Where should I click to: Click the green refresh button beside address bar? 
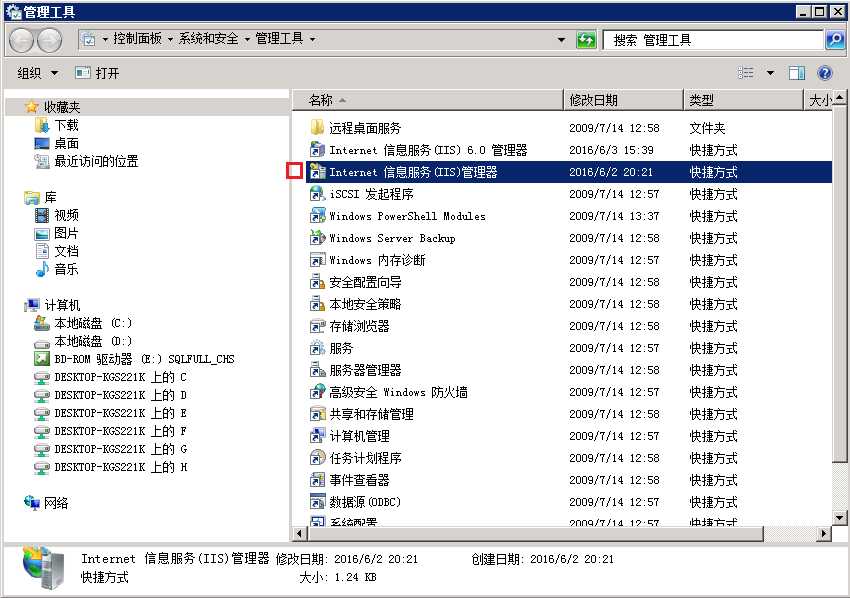586,40
